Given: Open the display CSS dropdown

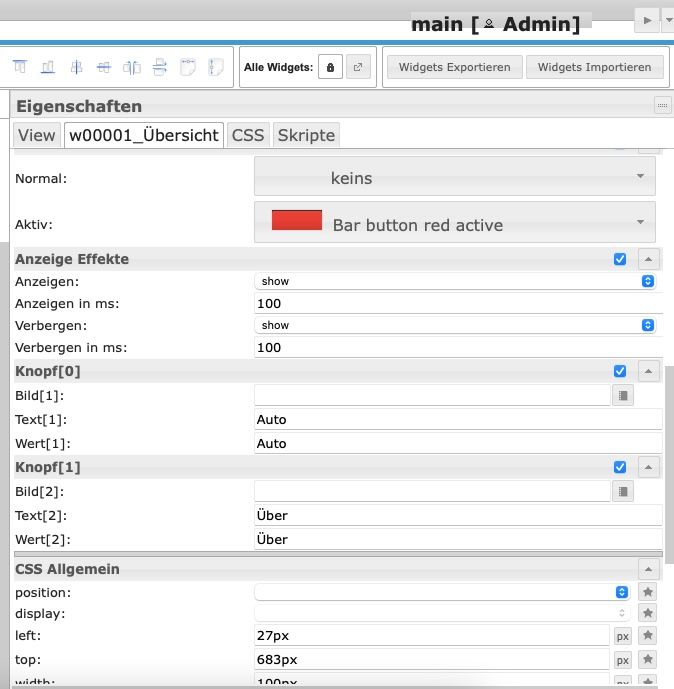Looking at the screenshot, I should [442, 613].
